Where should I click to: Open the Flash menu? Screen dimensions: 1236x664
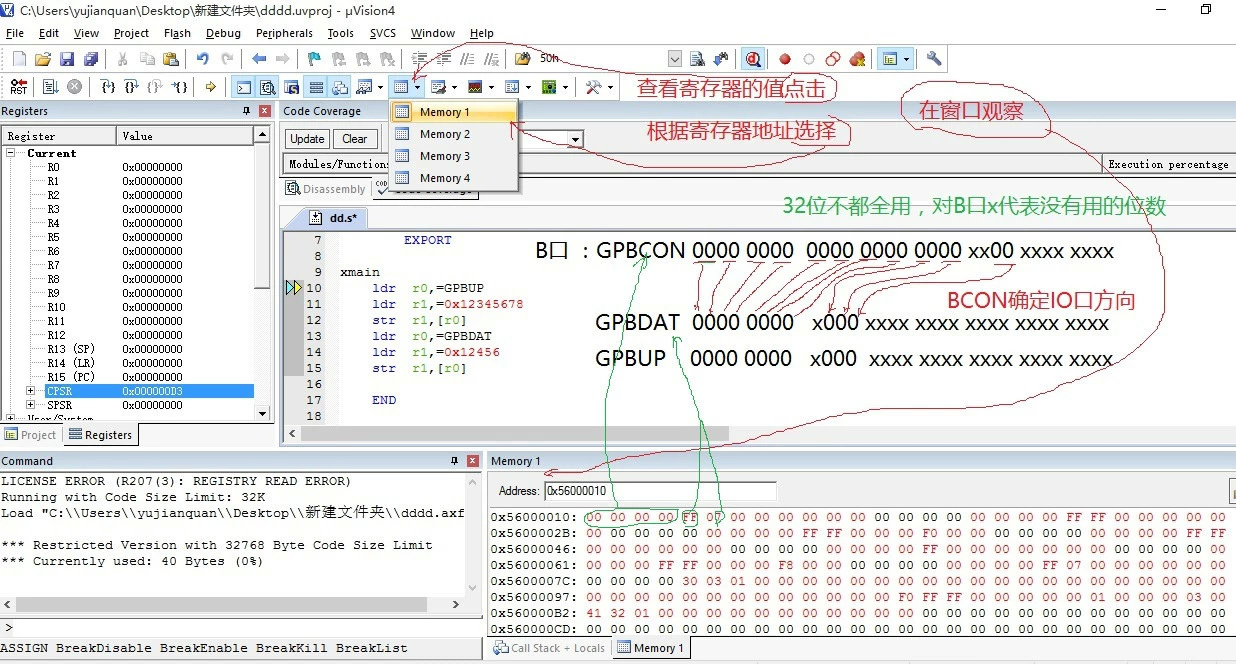click(177, 33)
